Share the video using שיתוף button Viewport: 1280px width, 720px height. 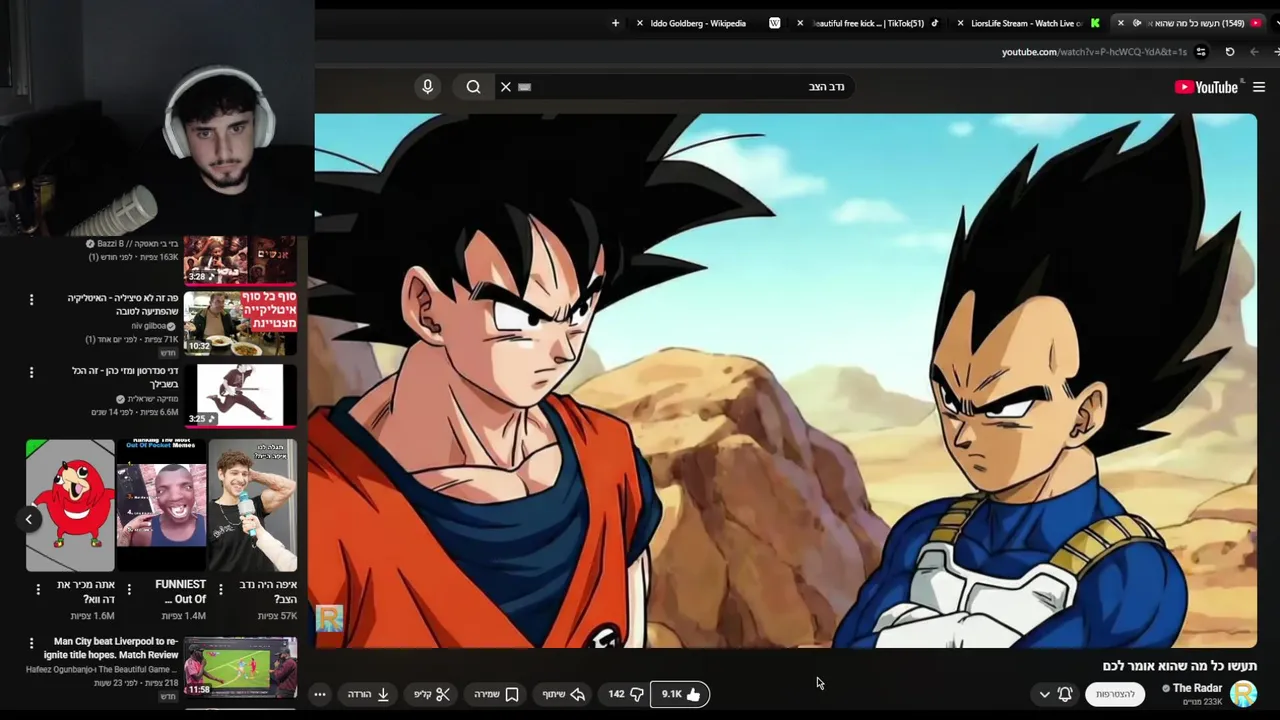(564, 694)
